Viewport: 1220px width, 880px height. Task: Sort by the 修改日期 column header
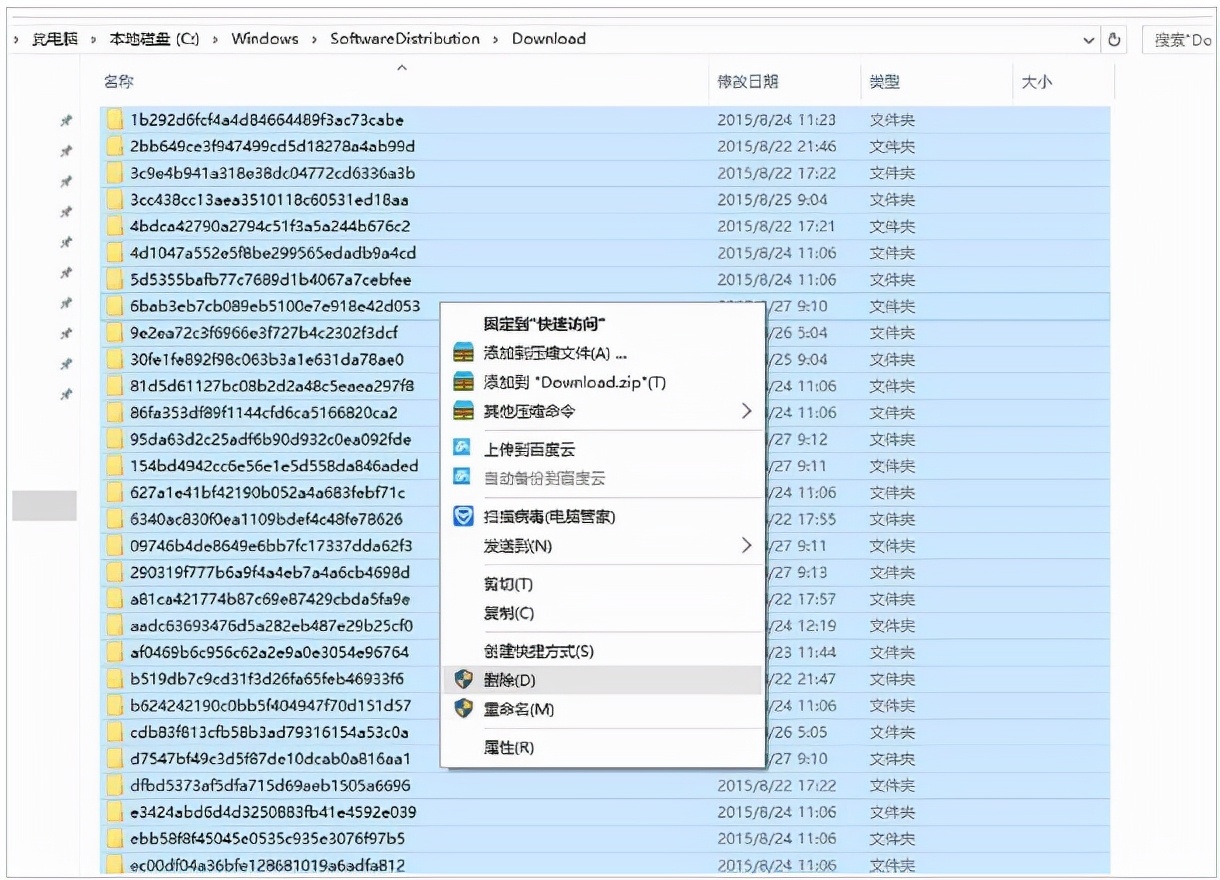[x=748, y=82]
